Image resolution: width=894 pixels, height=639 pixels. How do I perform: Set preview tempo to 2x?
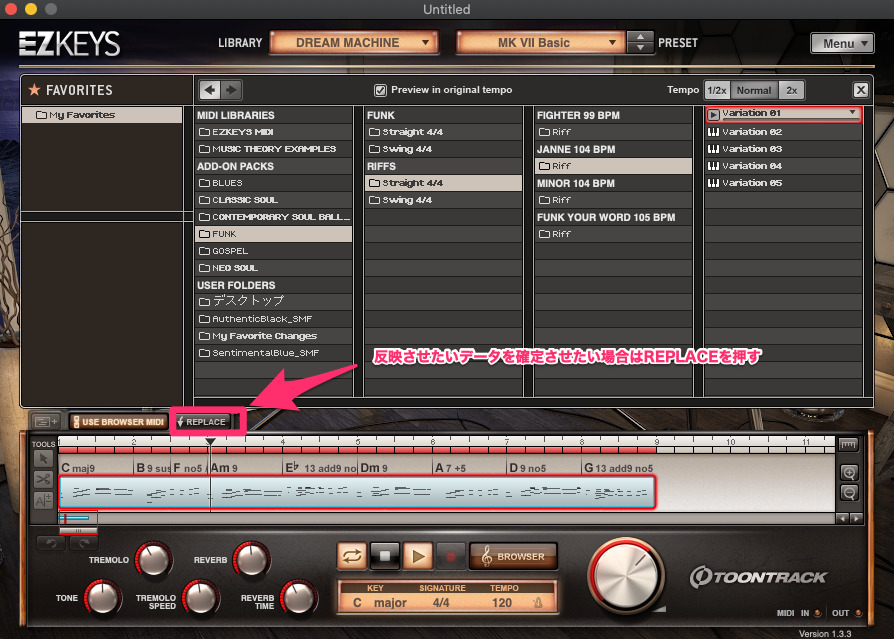[x=791, y=90]
